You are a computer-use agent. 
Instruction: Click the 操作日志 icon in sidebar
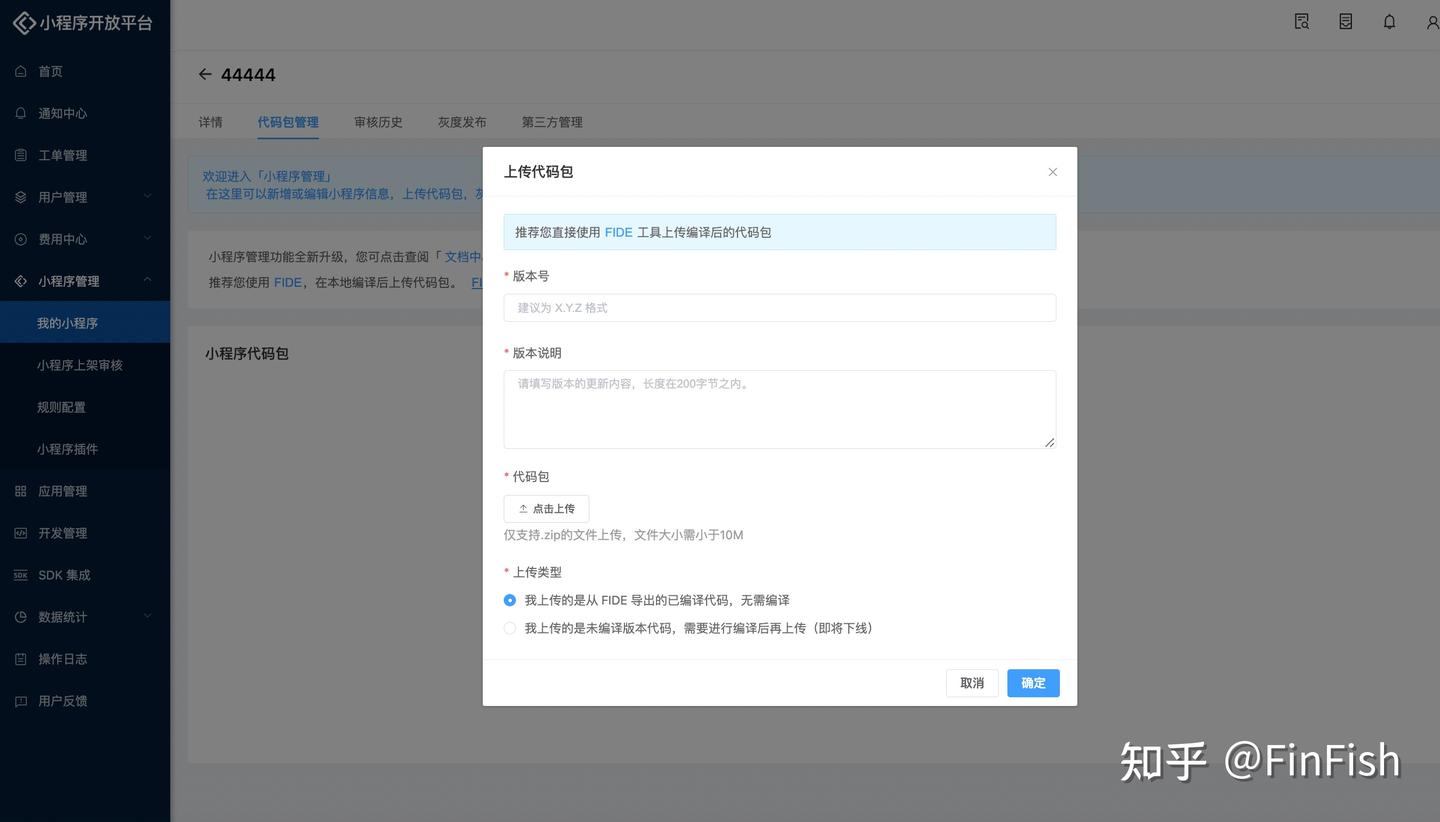pos(21,659)
